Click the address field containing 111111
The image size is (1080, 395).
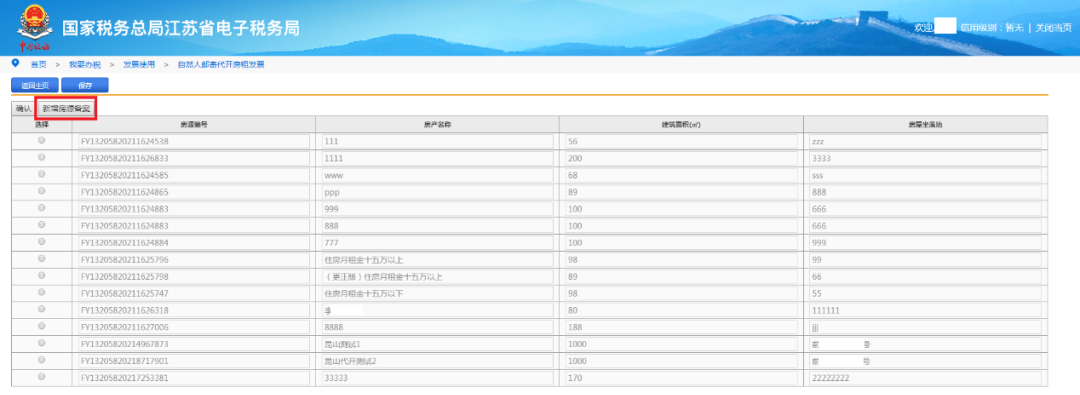pos(926,310)
